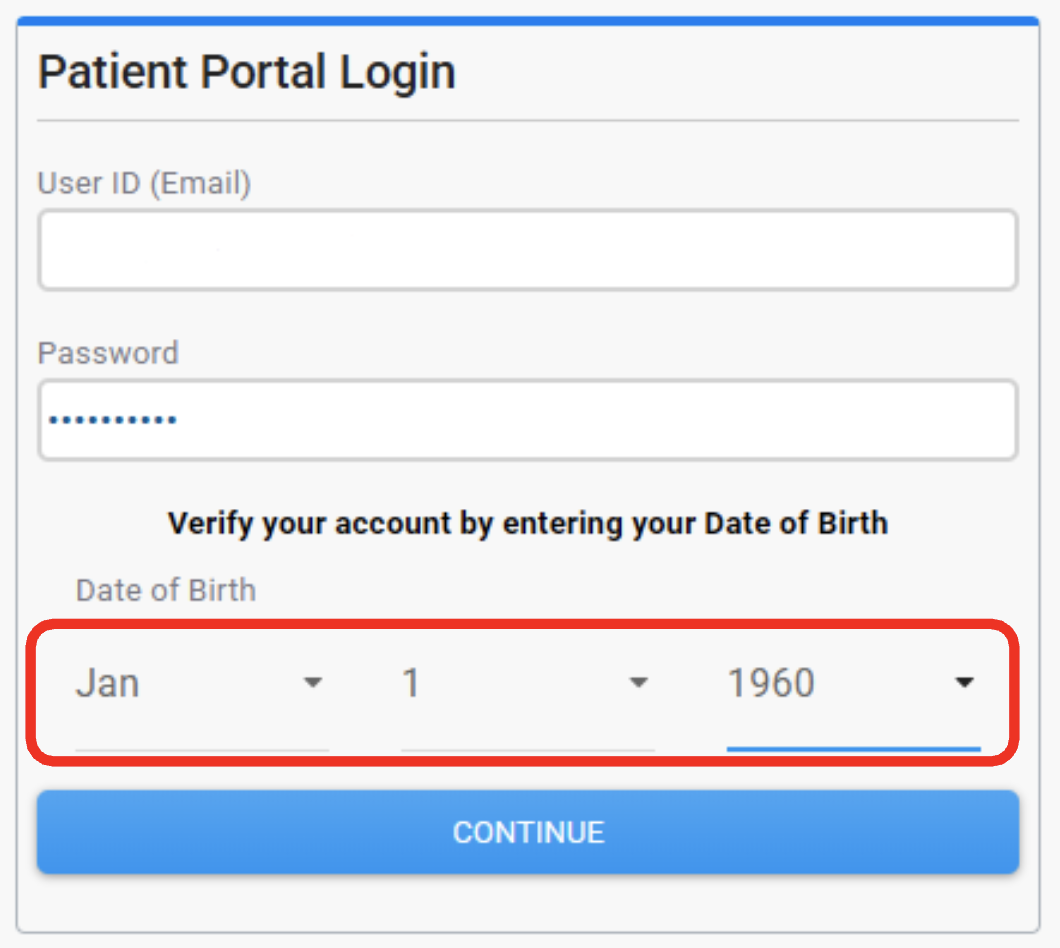Focus the User ID (Email) input field
This screenshot has height=948, width=1060.
tap(528, 250)
